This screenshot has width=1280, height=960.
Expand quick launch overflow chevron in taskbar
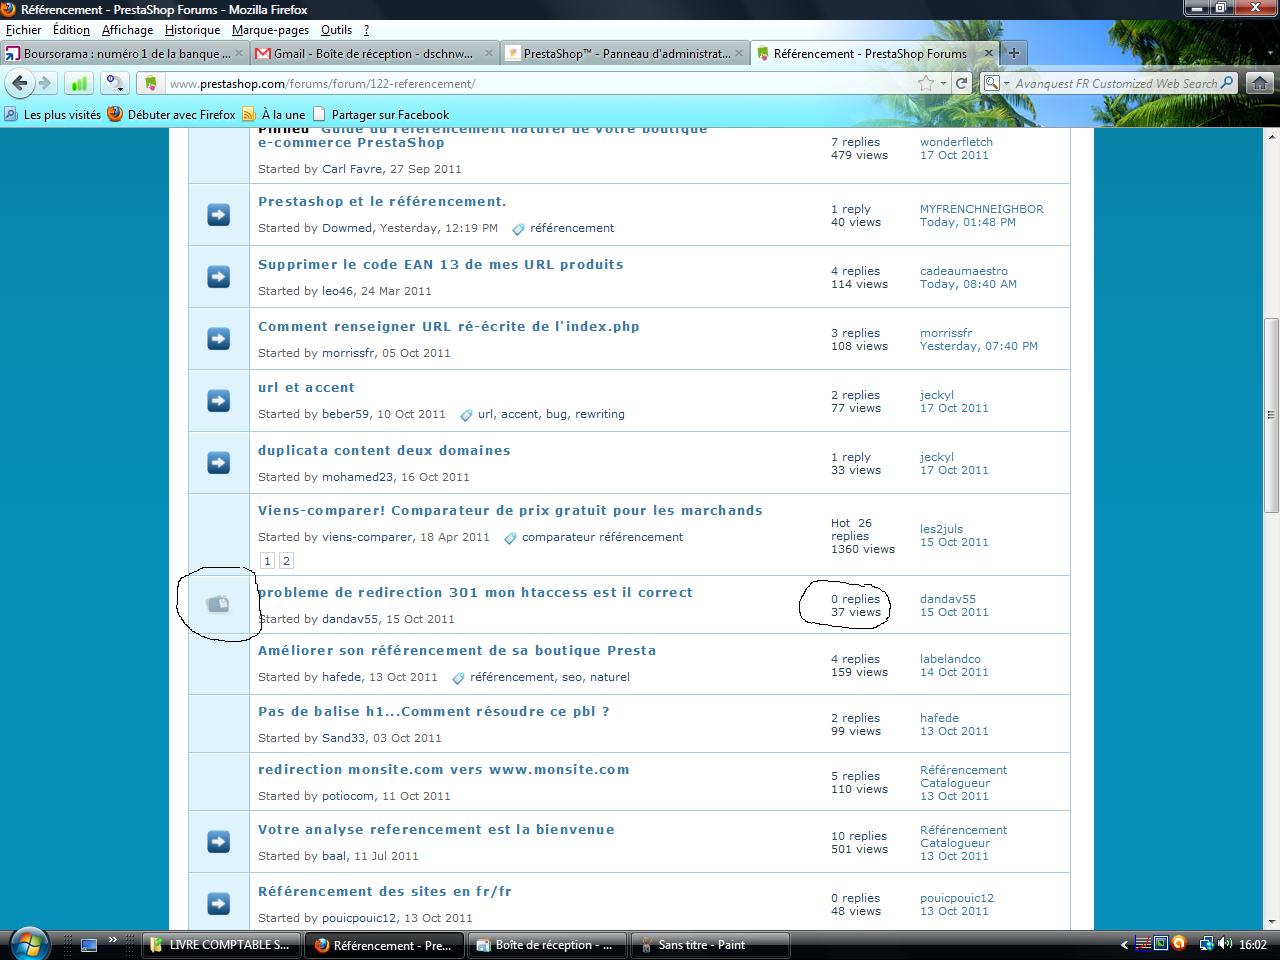pyautogui.click(x=113, y=940)
